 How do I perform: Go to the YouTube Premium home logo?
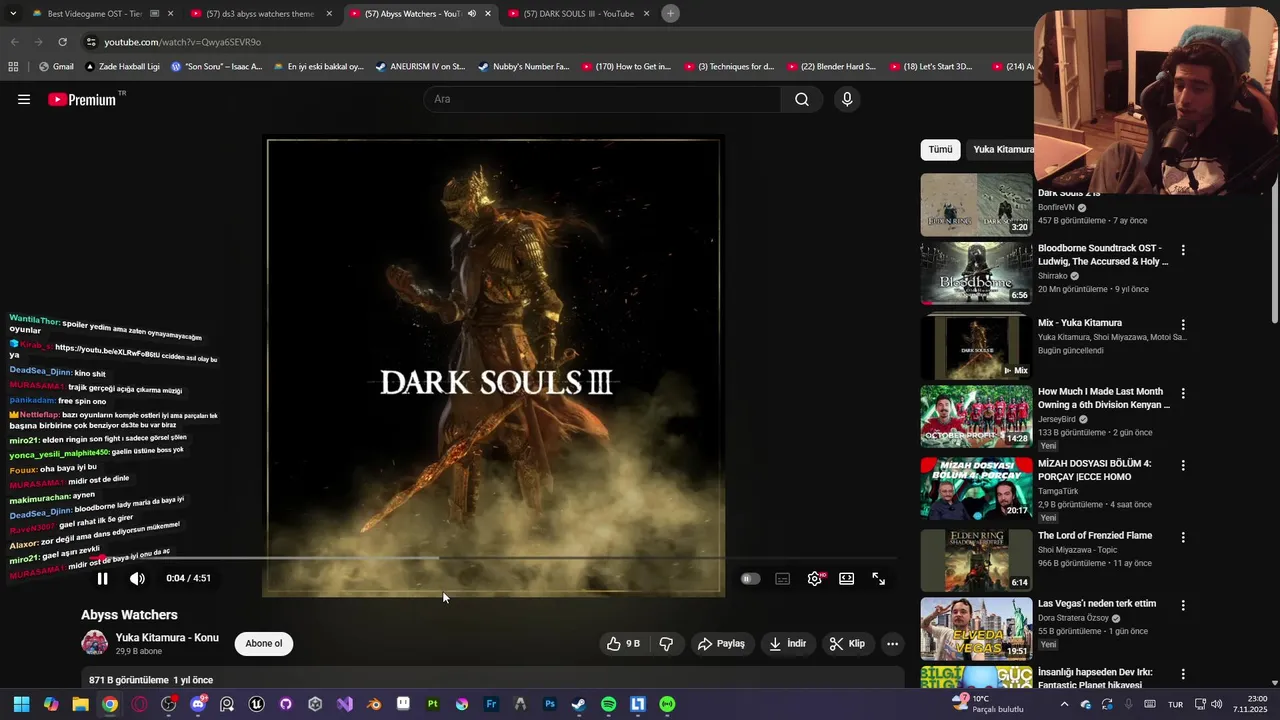pos(82,99)
